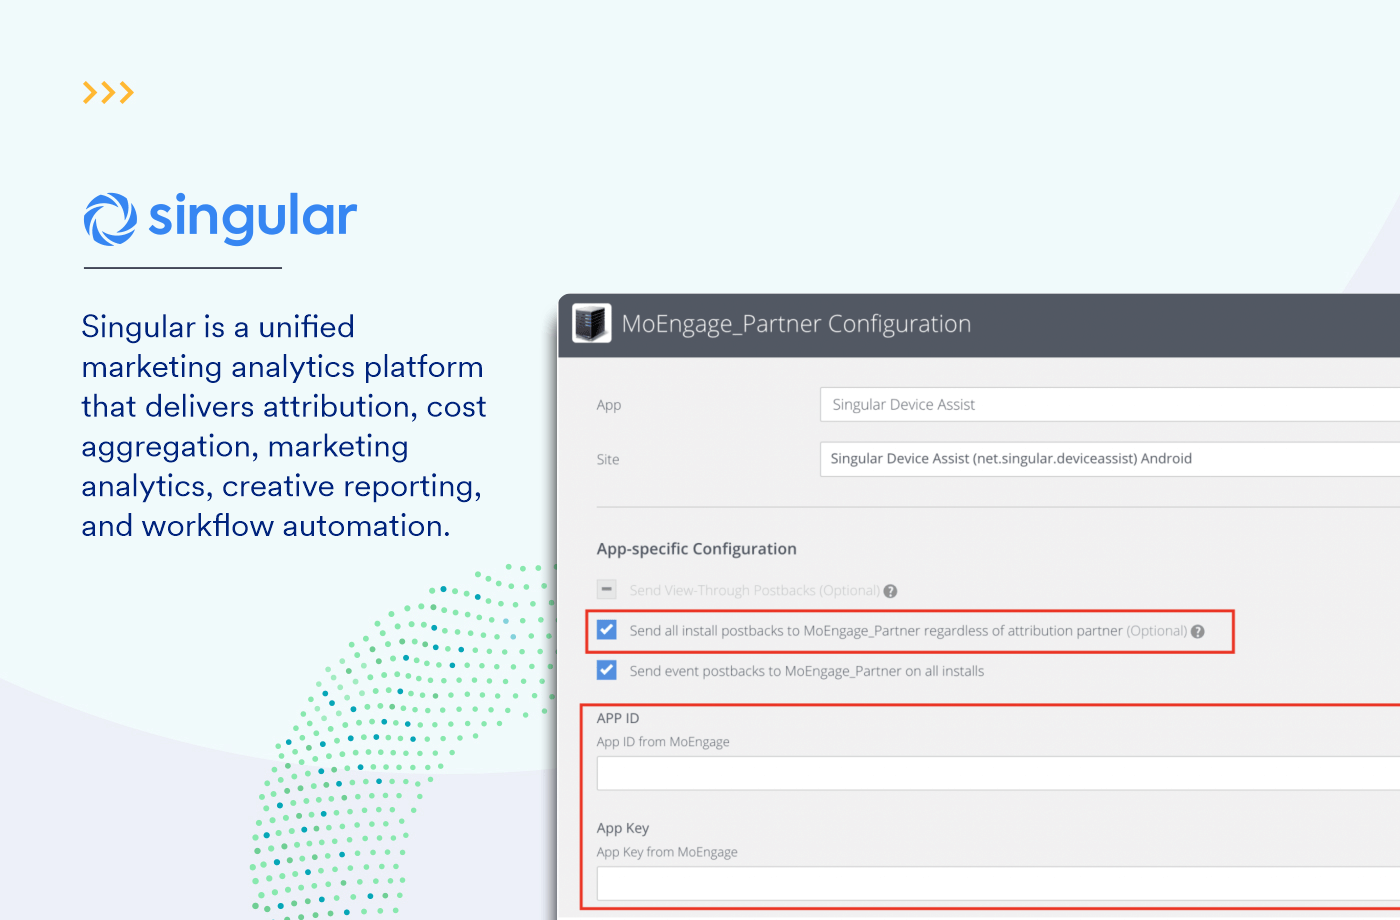
Task: Click the 'App Key' field label
Action: click(623, 828)
